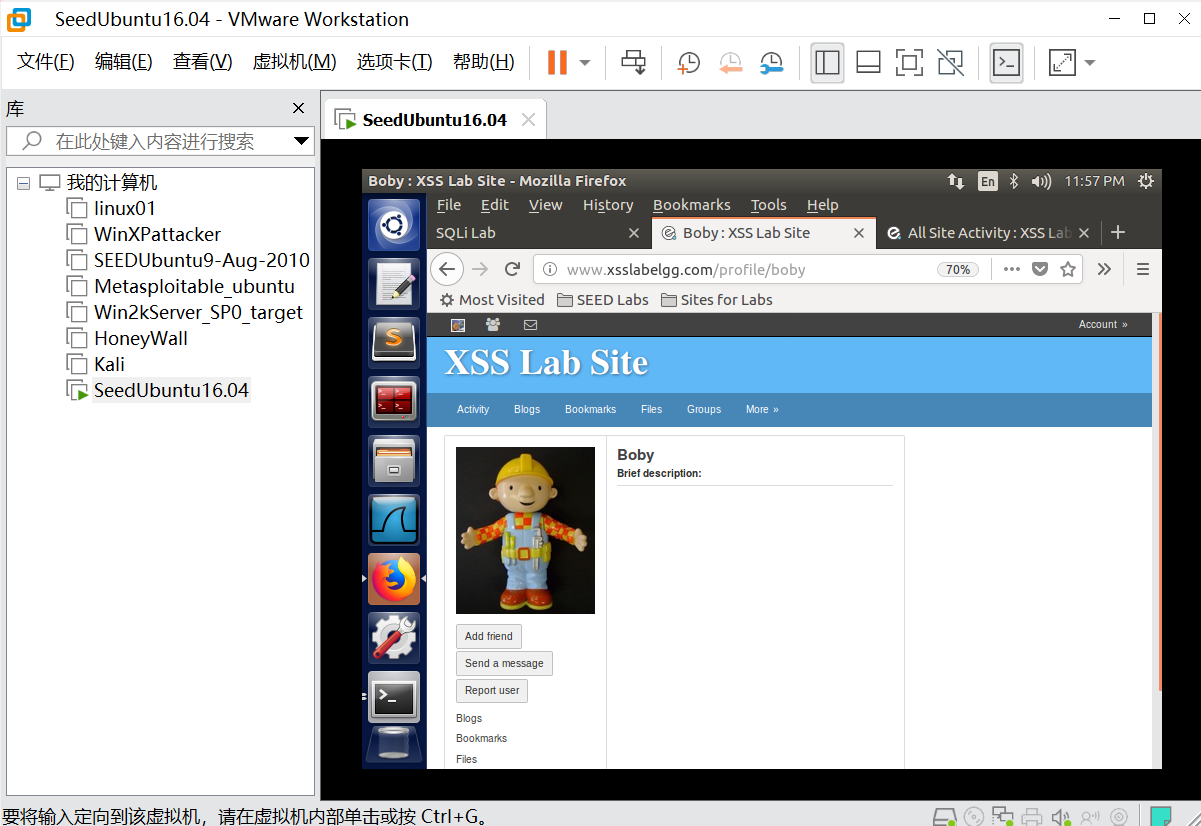Image resolution: width=1201 pixels, height=826 pixels.
Task: Launch text editor from Ubuntu launcher
Action: (x=394, y=283)
